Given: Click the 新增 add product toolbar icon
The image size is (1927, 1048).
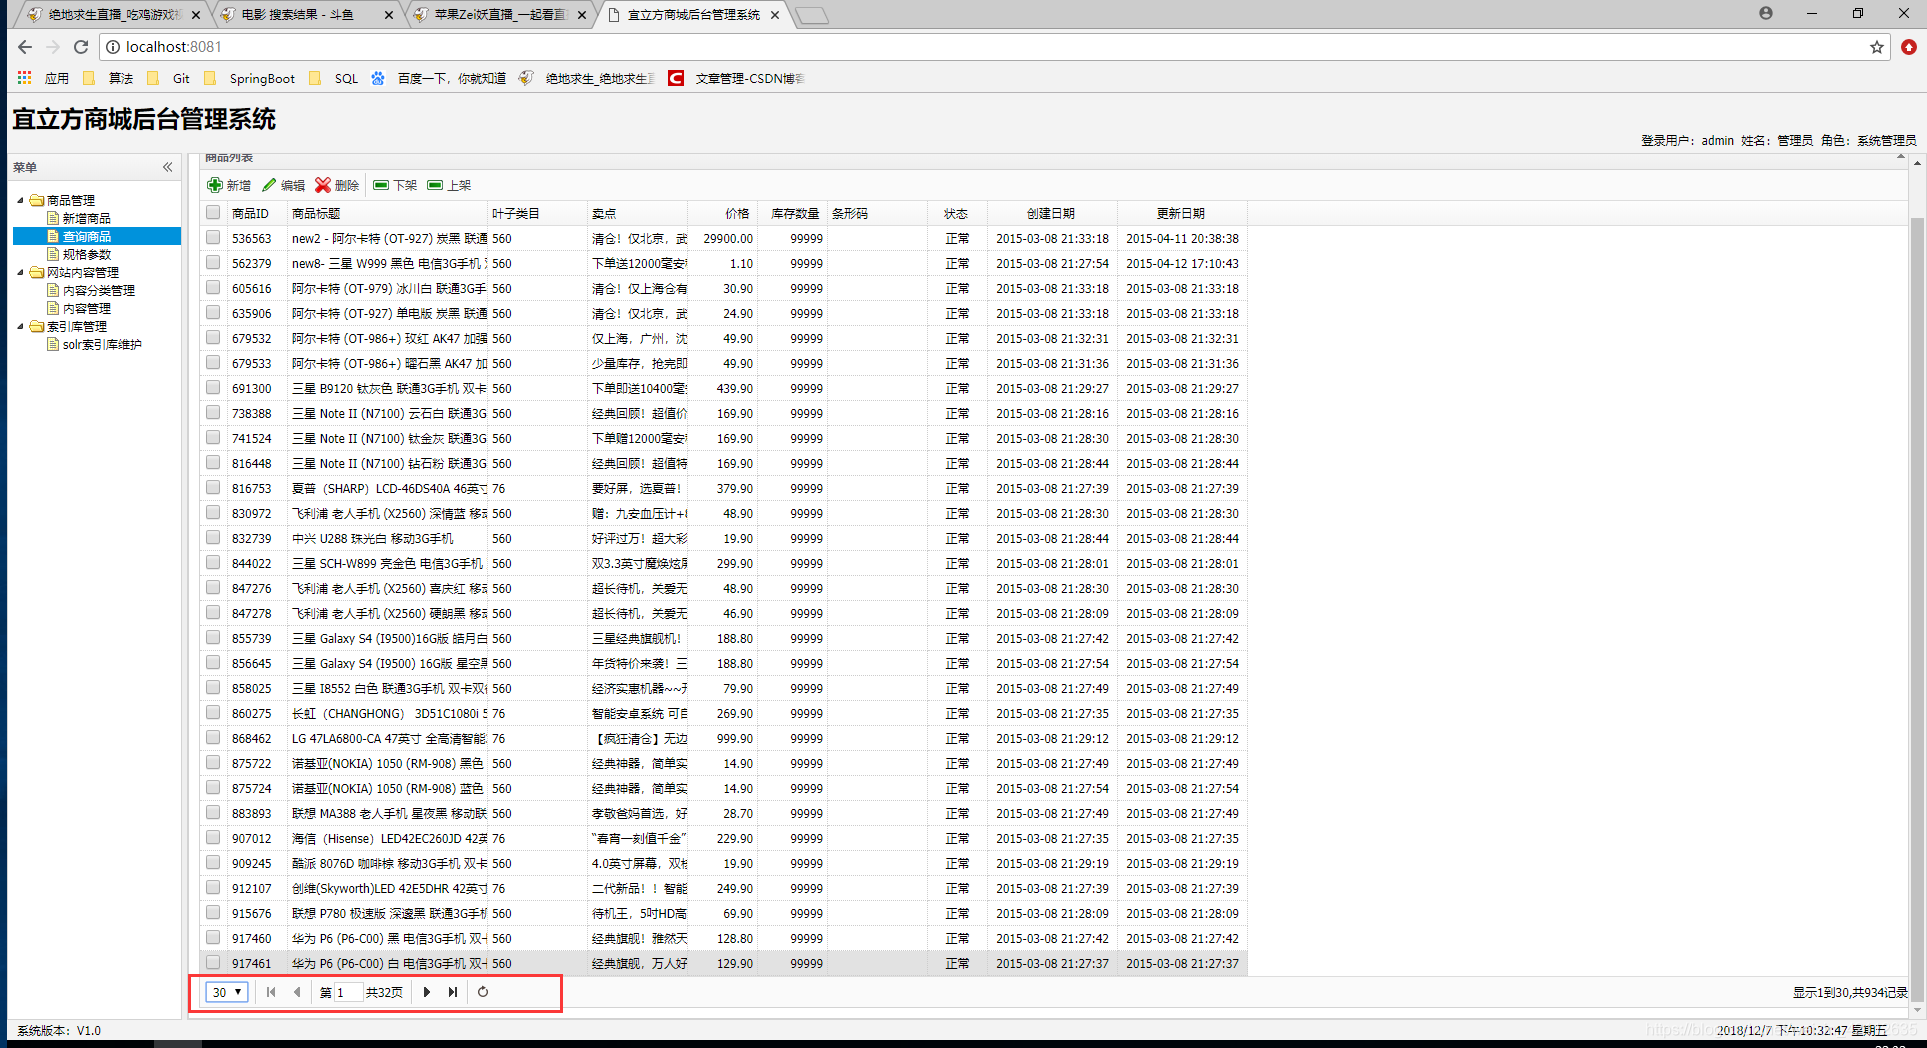Looking at the screenshot, I should pyautogui.click(x=229, y=185).
